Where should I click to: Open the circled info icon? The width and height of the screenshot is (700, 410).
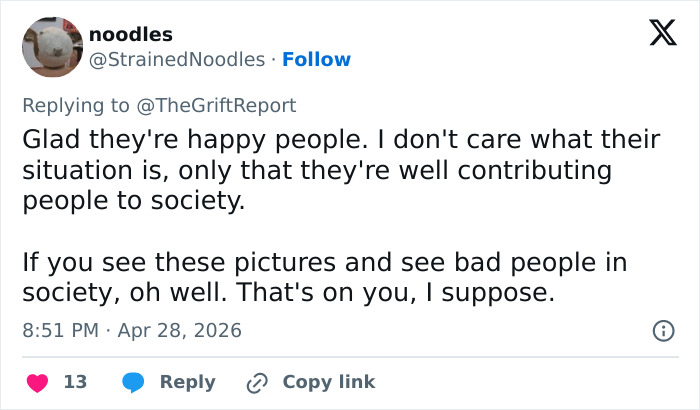661,330
